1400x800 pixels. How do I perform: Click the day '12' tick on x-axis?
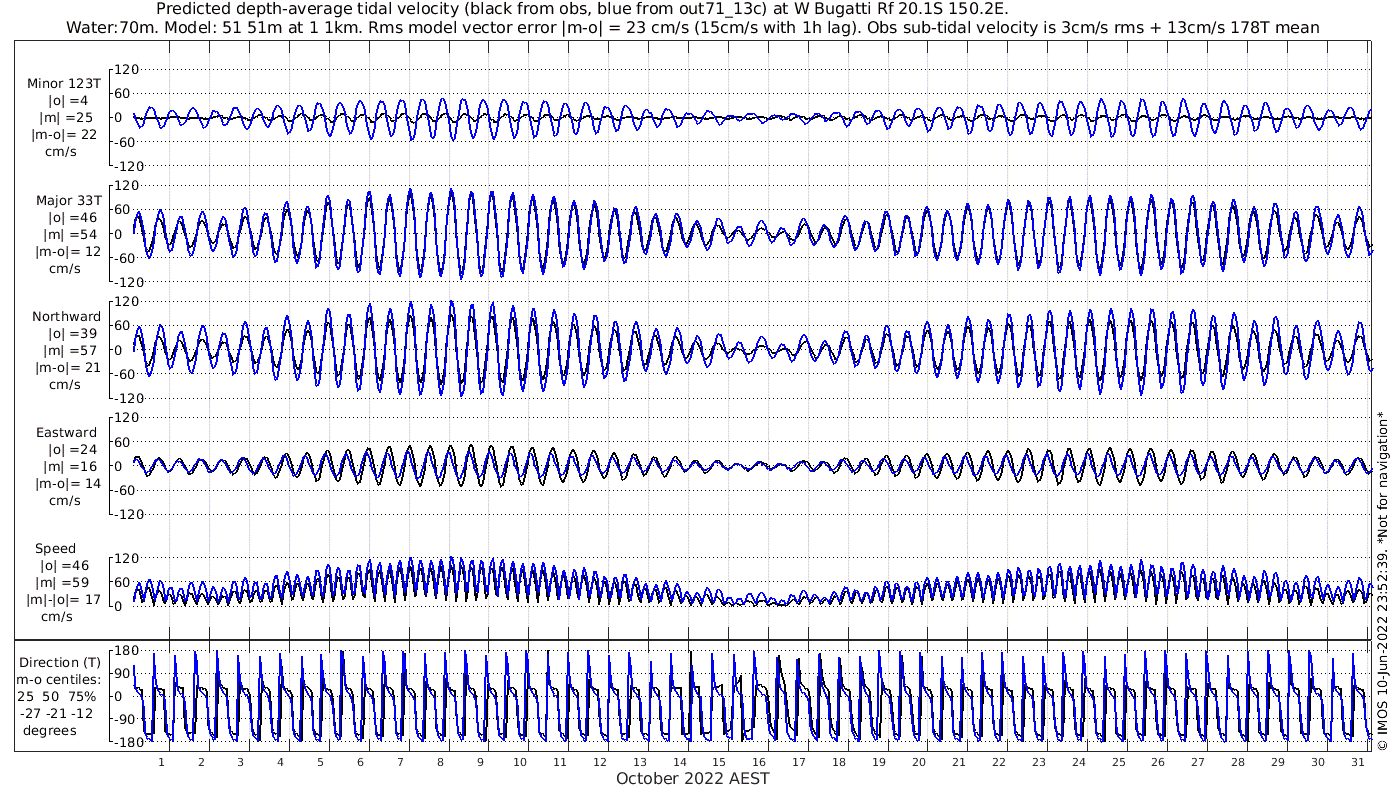pos(599,762)
